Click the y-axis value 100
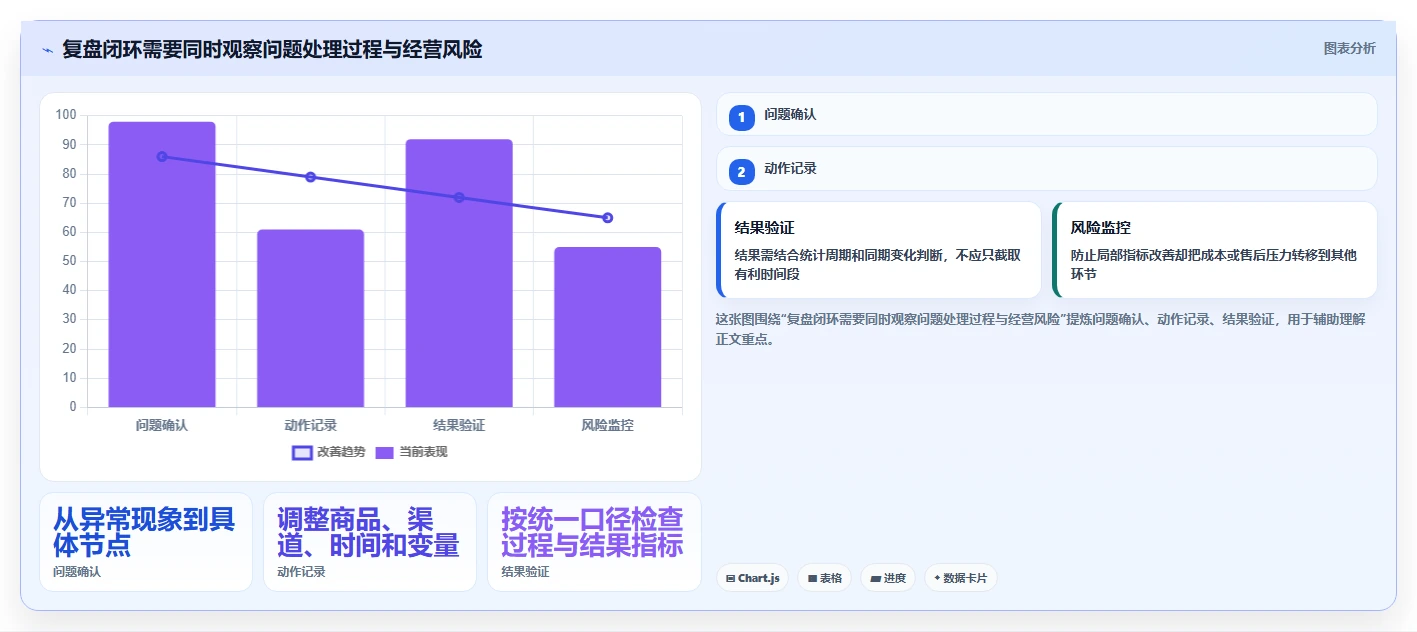Image resolution: width=1417 pixels, height=632 pixels. coord(66,115)
